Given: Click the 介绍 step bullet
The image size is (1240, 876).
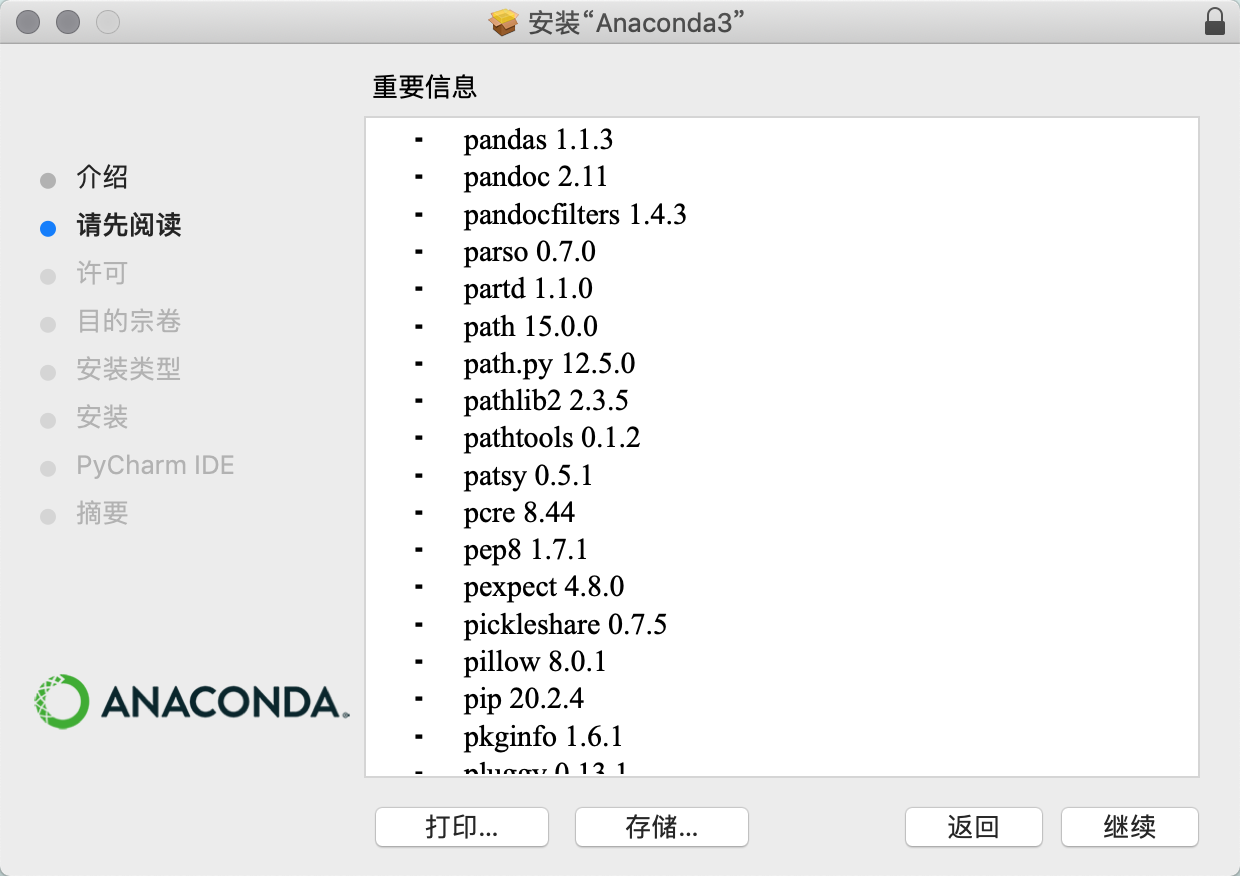Looking at the screenshot, I should 48,181.
